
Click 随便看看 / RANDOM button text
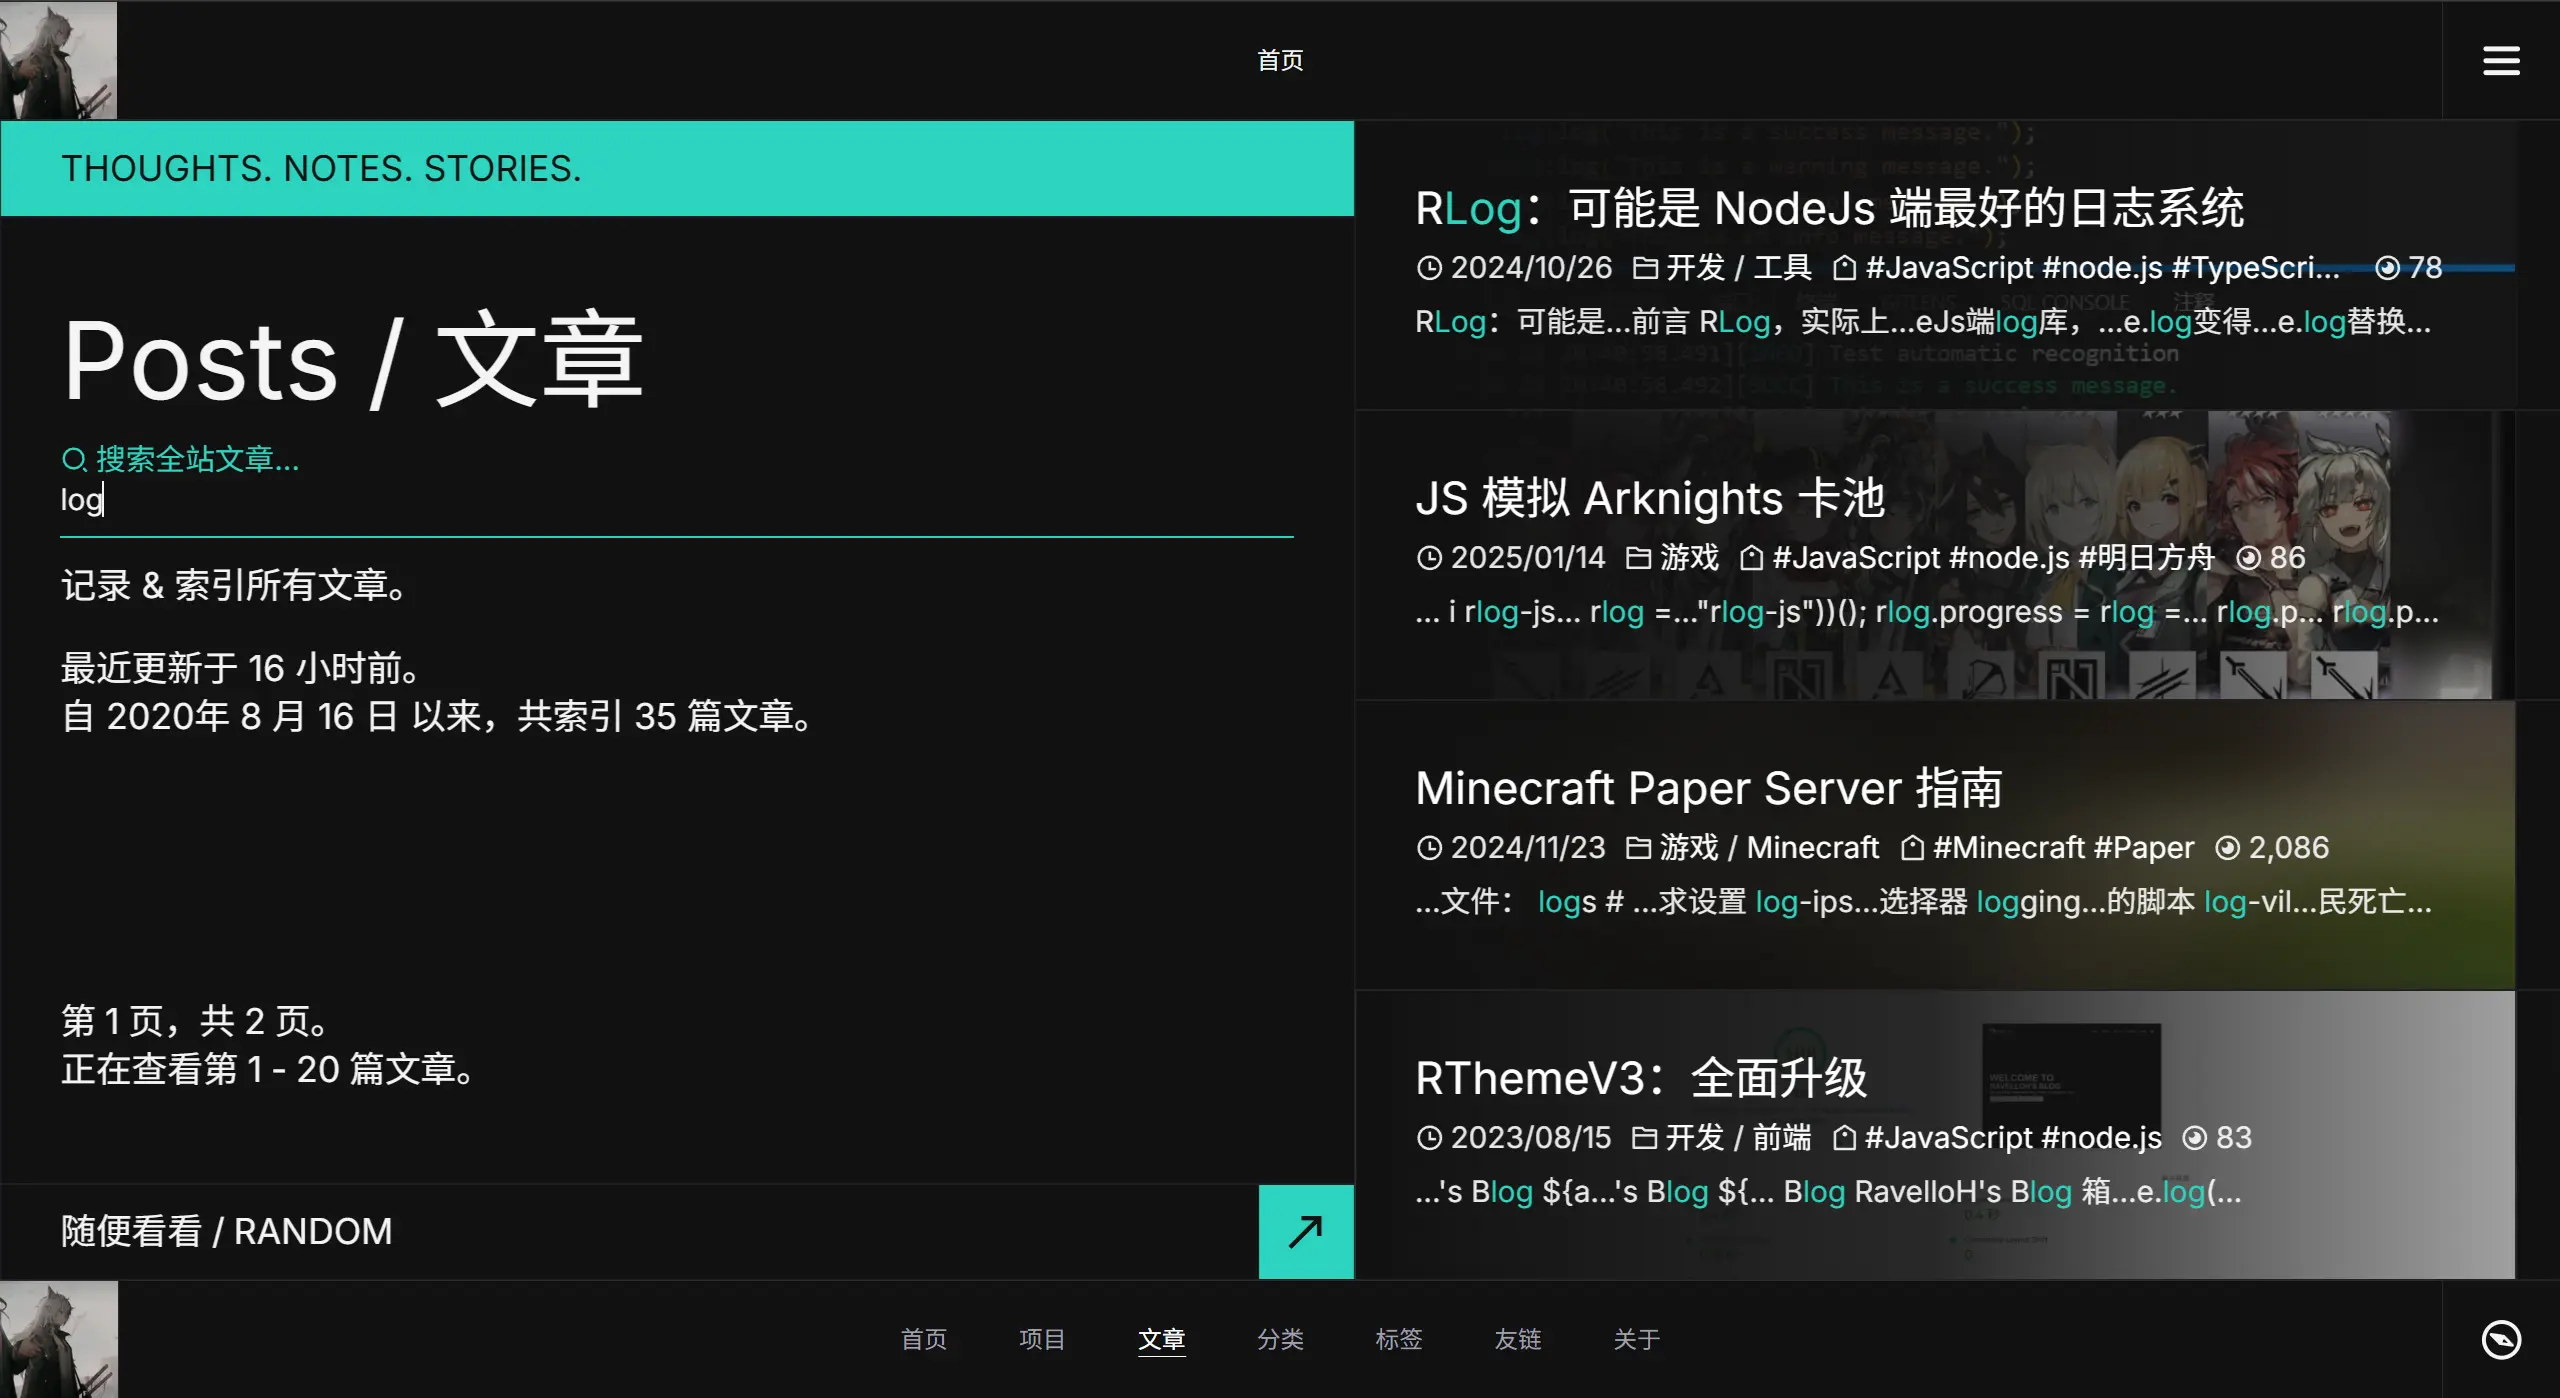[227, 1231]
